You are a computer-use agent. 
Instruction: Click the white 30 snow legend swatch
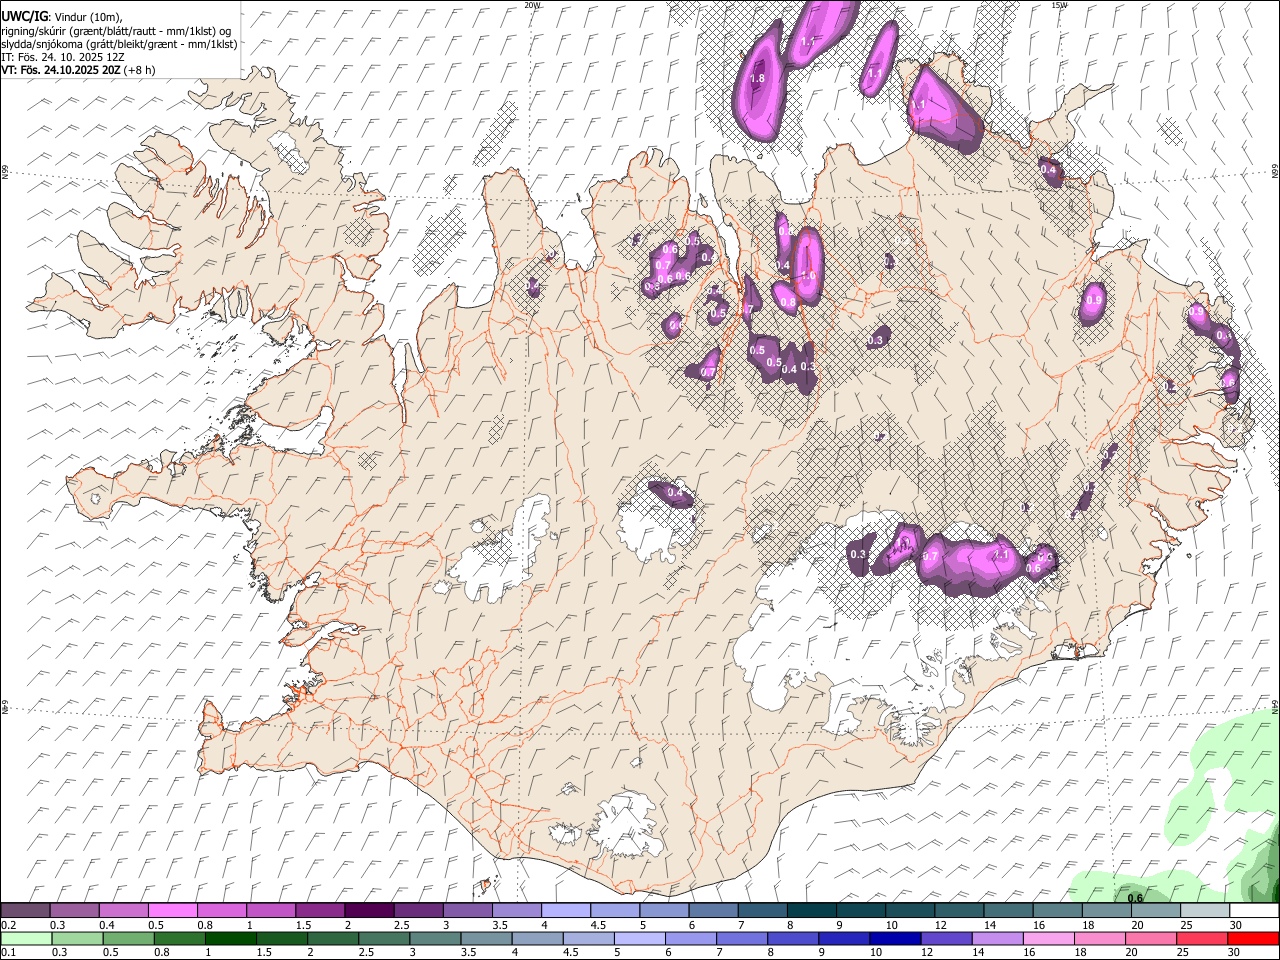pos(1253,911)
